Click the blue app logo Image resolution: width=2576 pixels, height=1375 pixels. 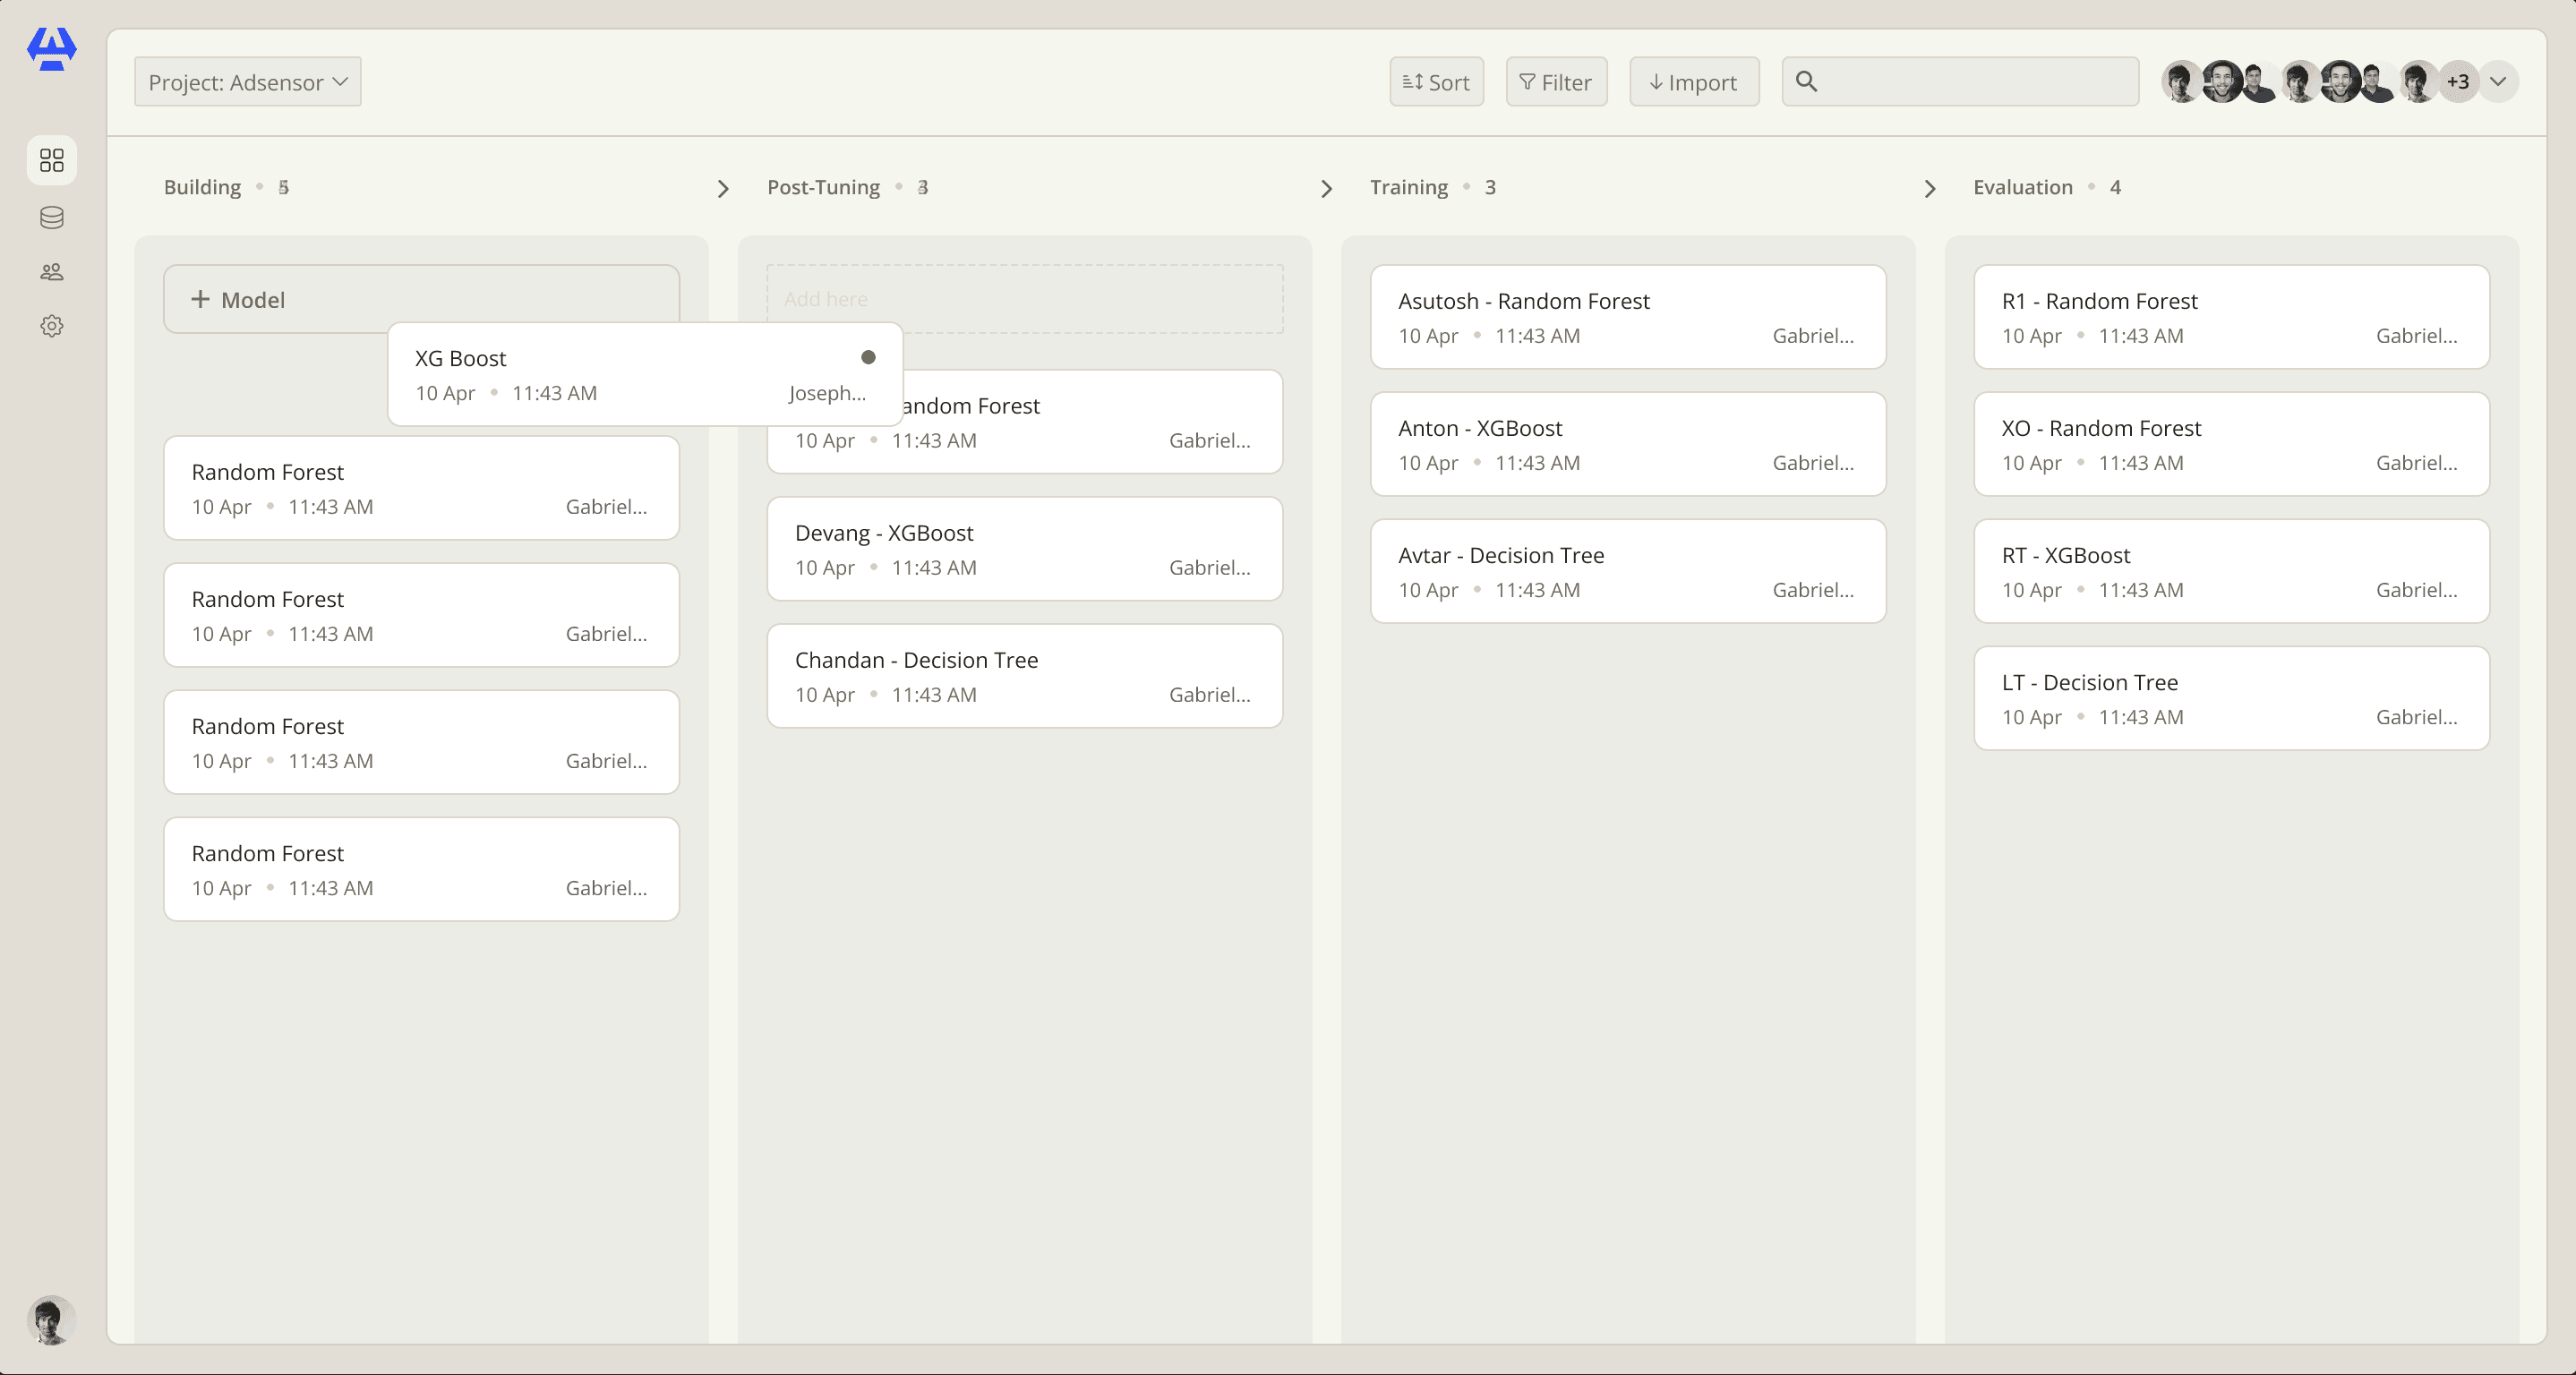coord(52,49)
